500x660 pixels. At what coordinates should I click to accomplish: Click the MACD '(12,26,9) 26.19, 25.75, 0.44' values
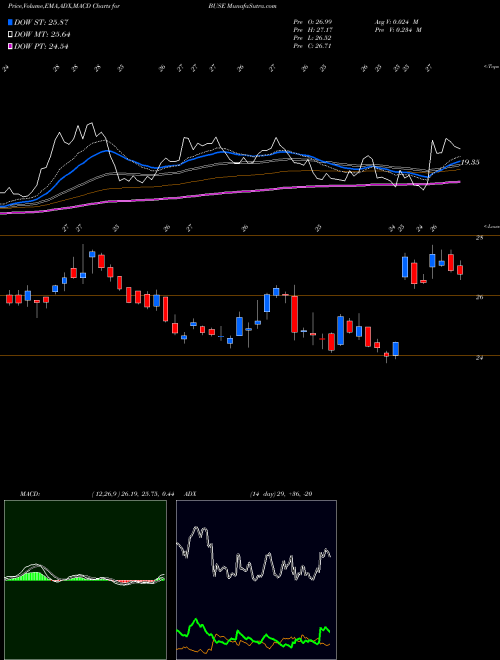point(132,494)
